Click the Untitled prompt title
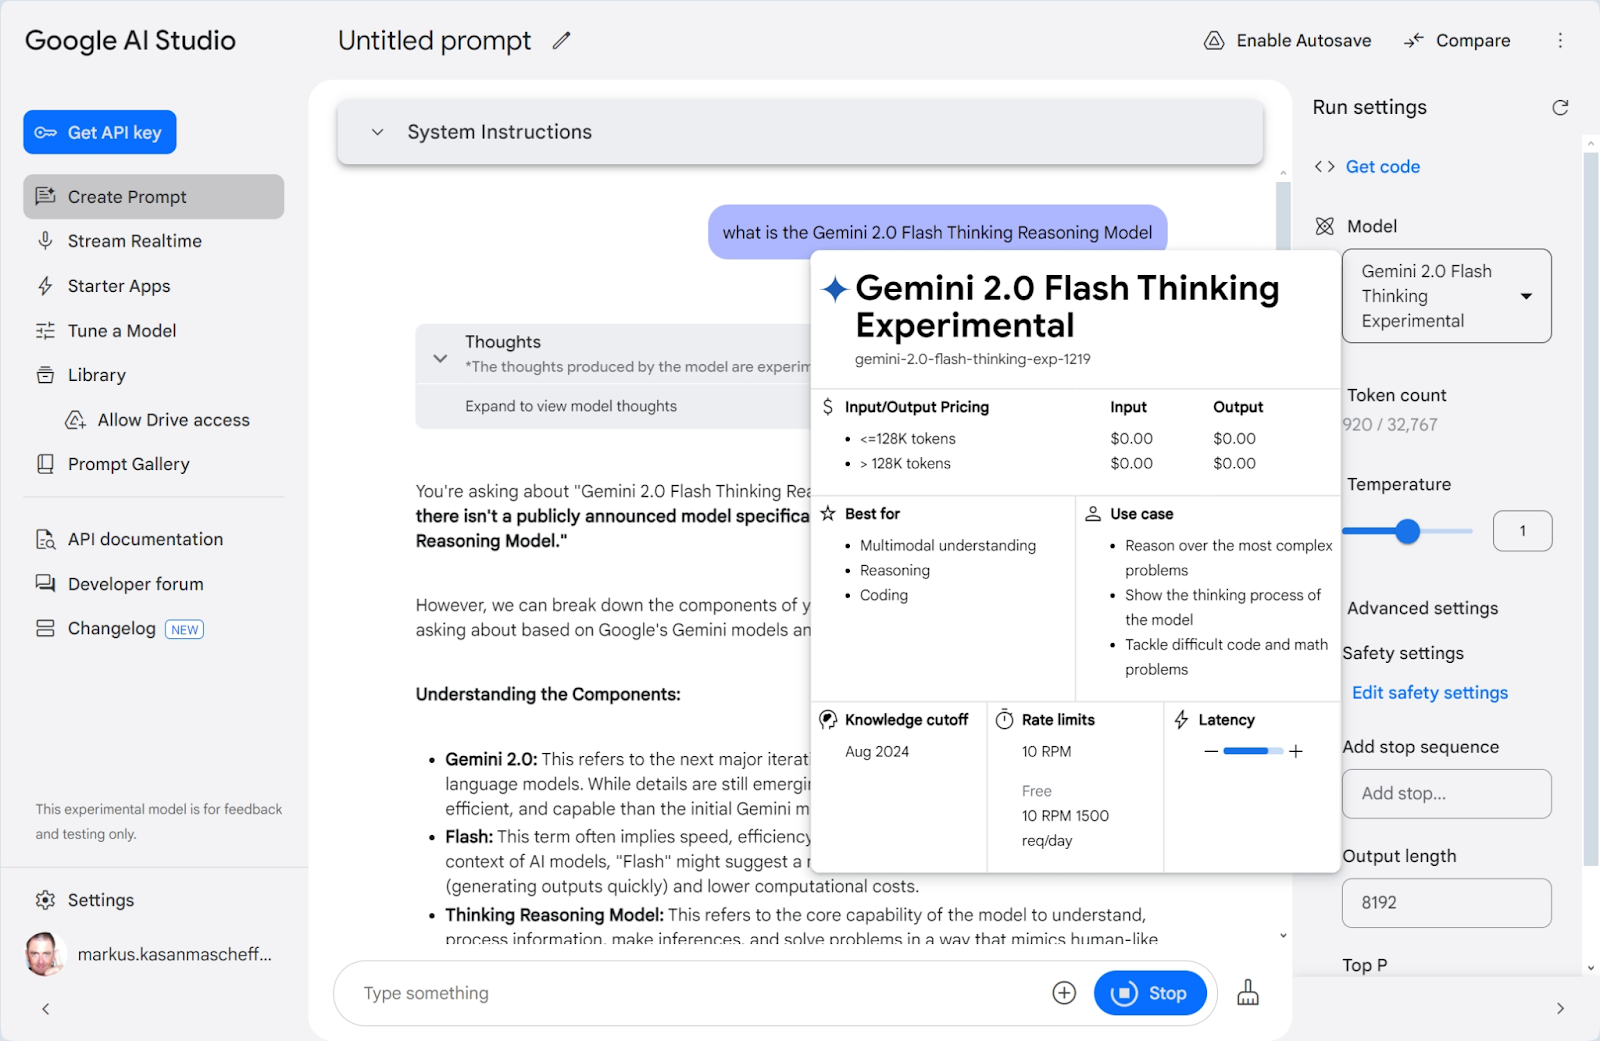Viewport: 1600px width, 1041px height. point(434,40)
